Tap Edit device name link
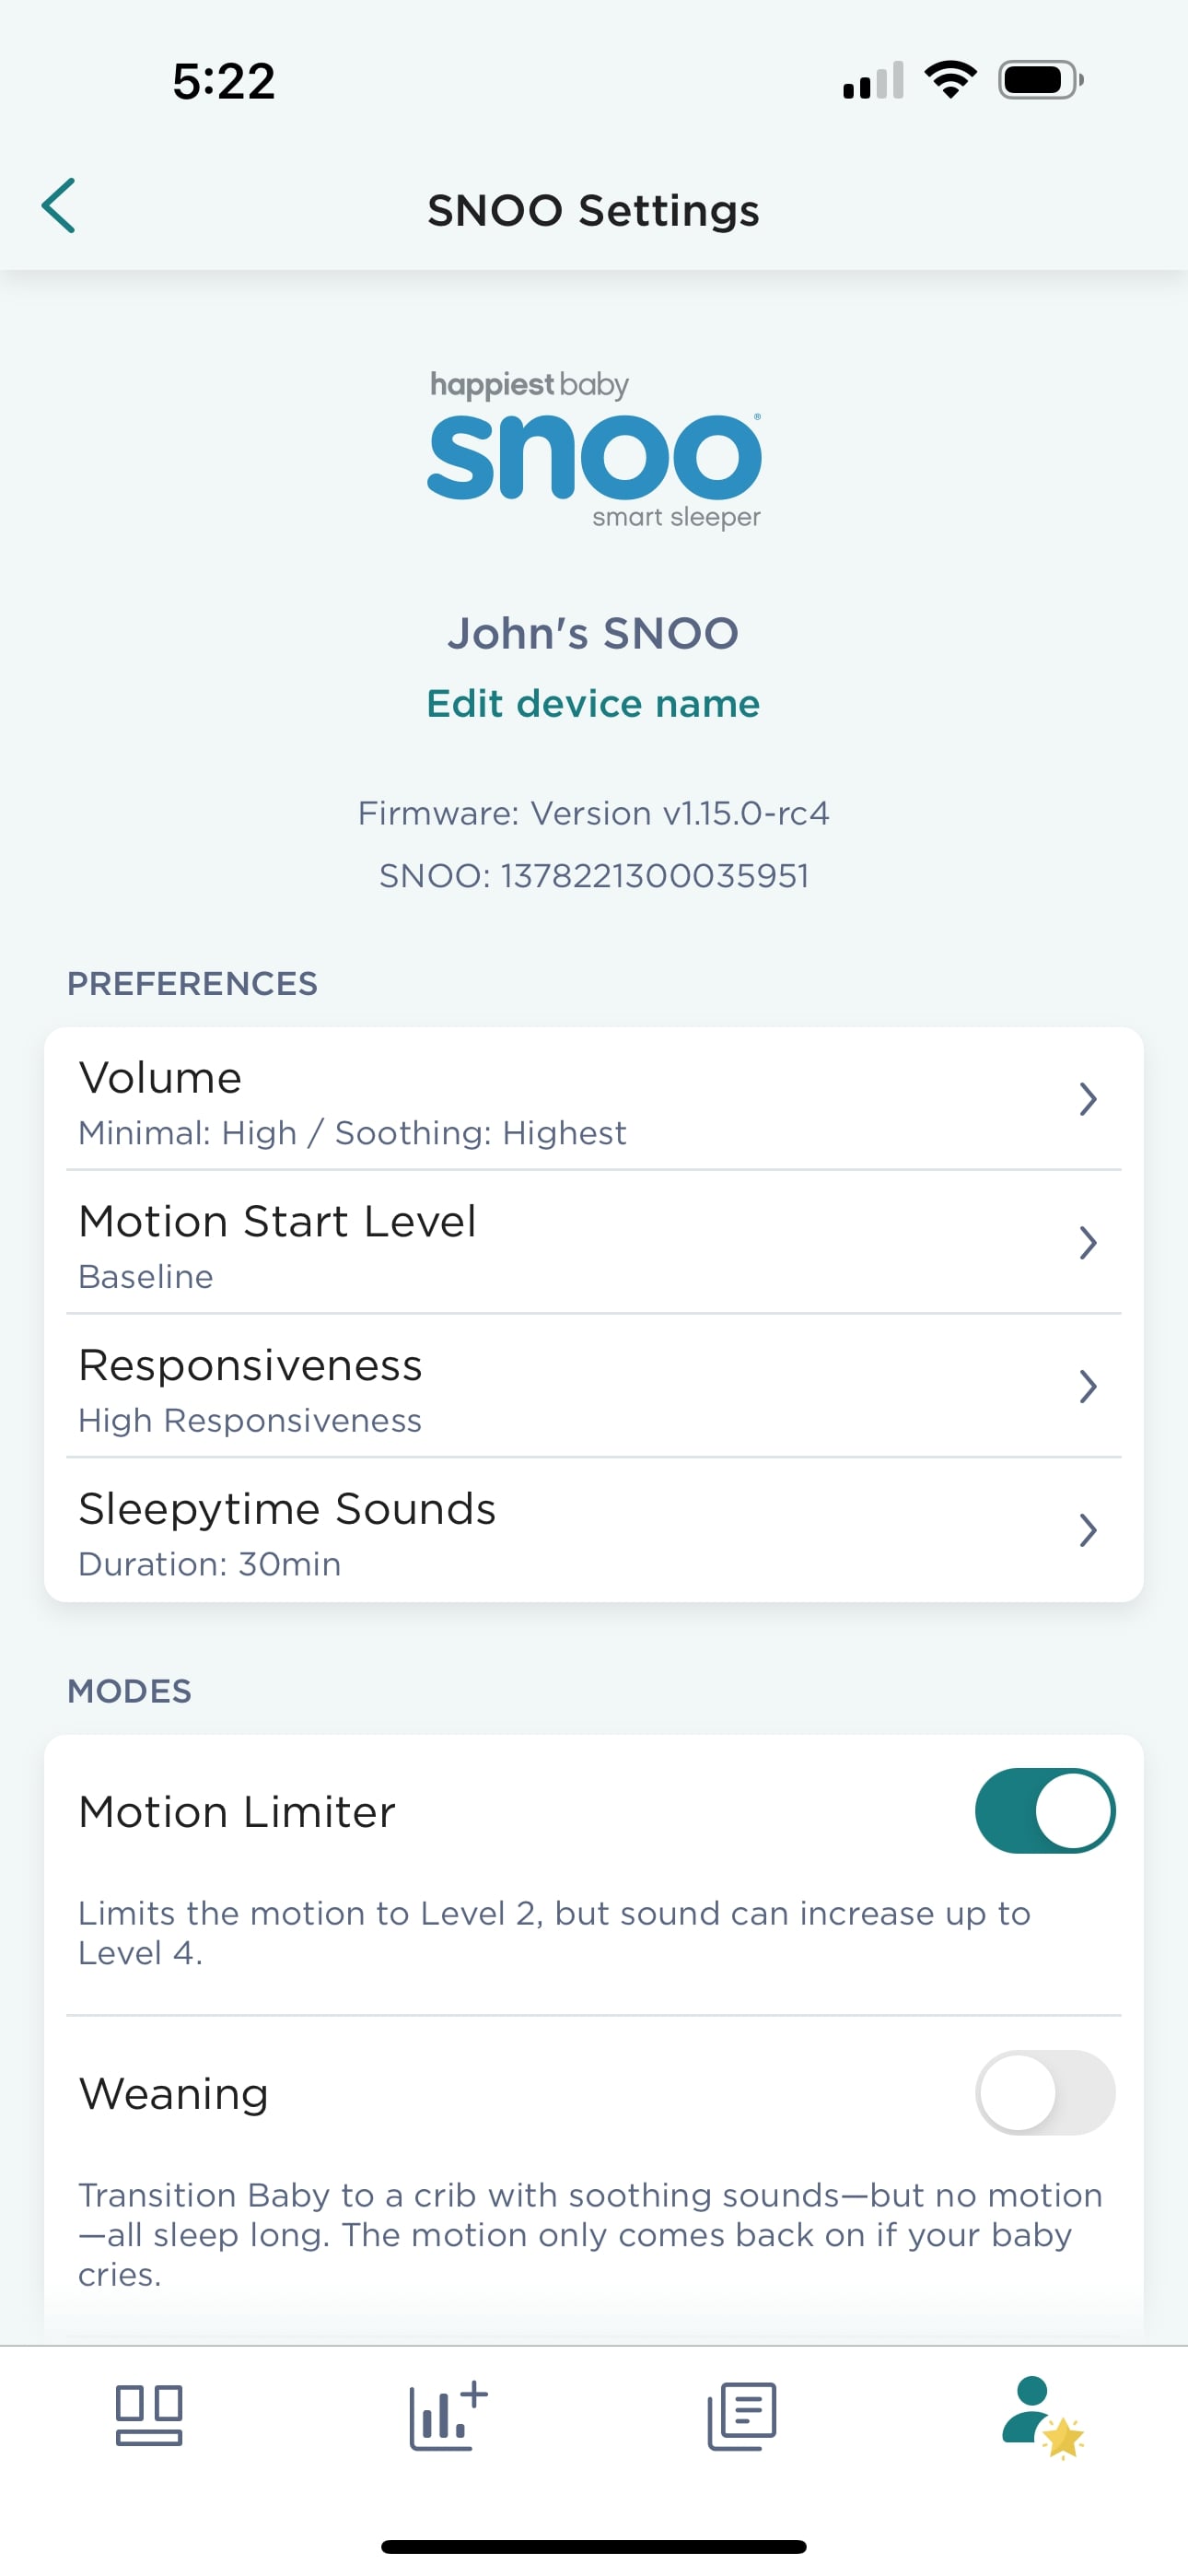Image resolution: width=1188 pixels, height=2576 pixels. (594, 704)
